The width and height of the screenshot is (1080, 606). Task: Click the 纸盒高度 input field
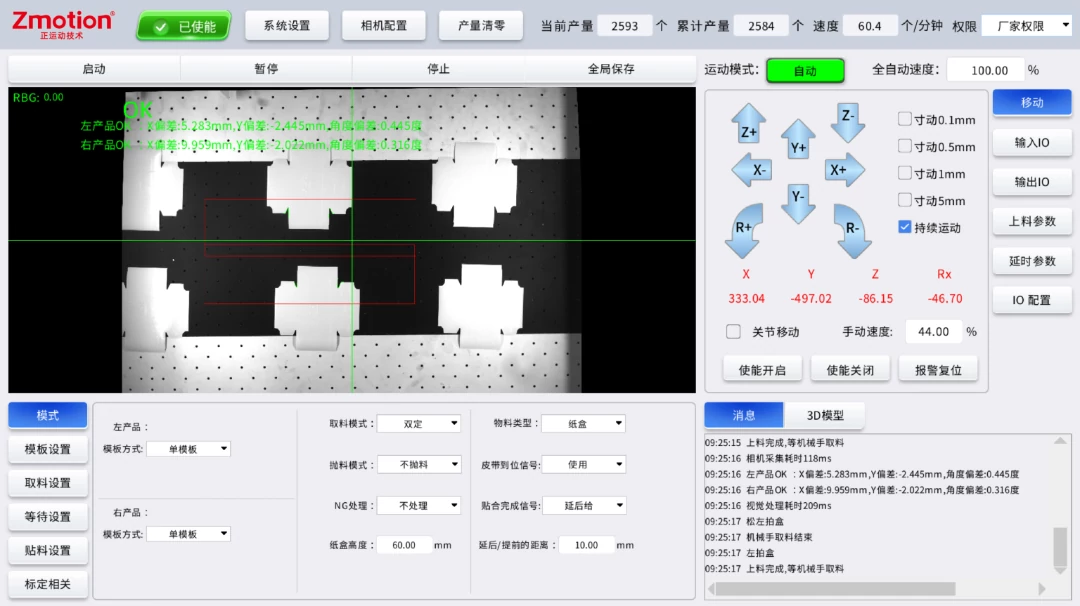404,545
